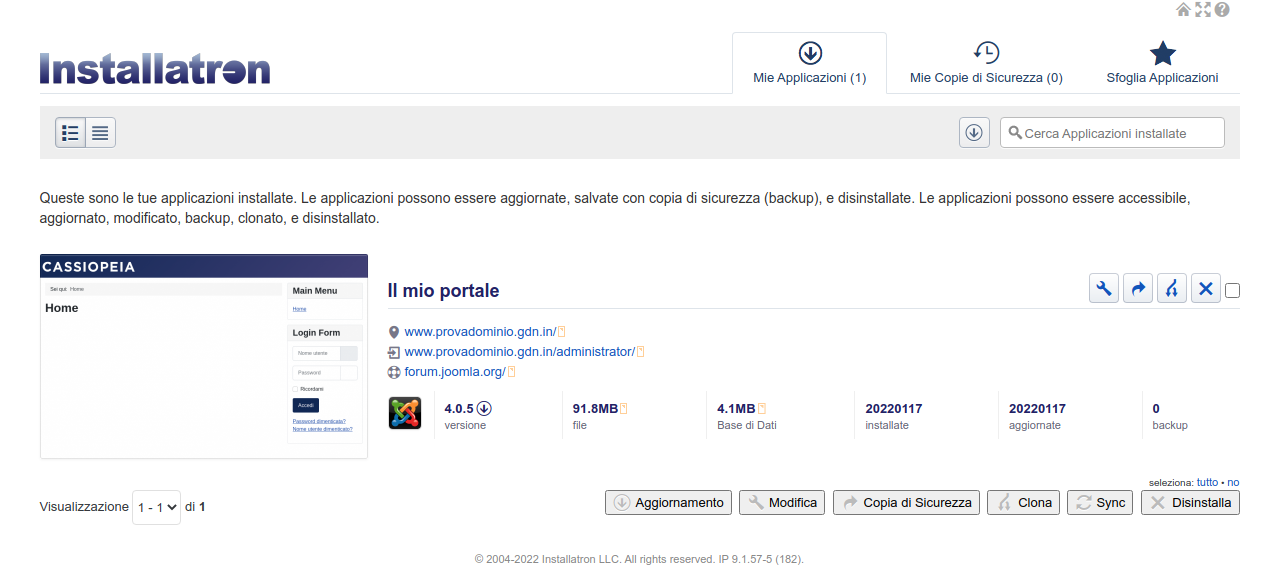Tick the checkbox for Il mio portale
This screenshot has width=1277, height=582.
click(1232, 291)
